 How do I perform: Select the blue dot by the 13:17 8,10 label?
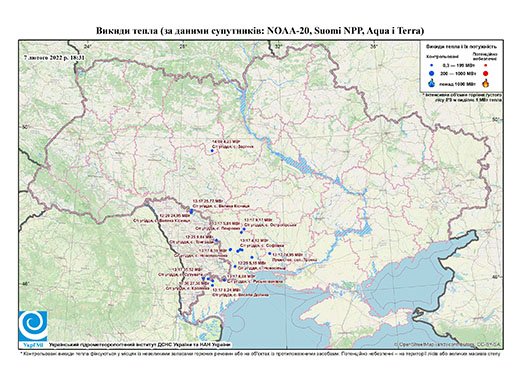[230, 249]
